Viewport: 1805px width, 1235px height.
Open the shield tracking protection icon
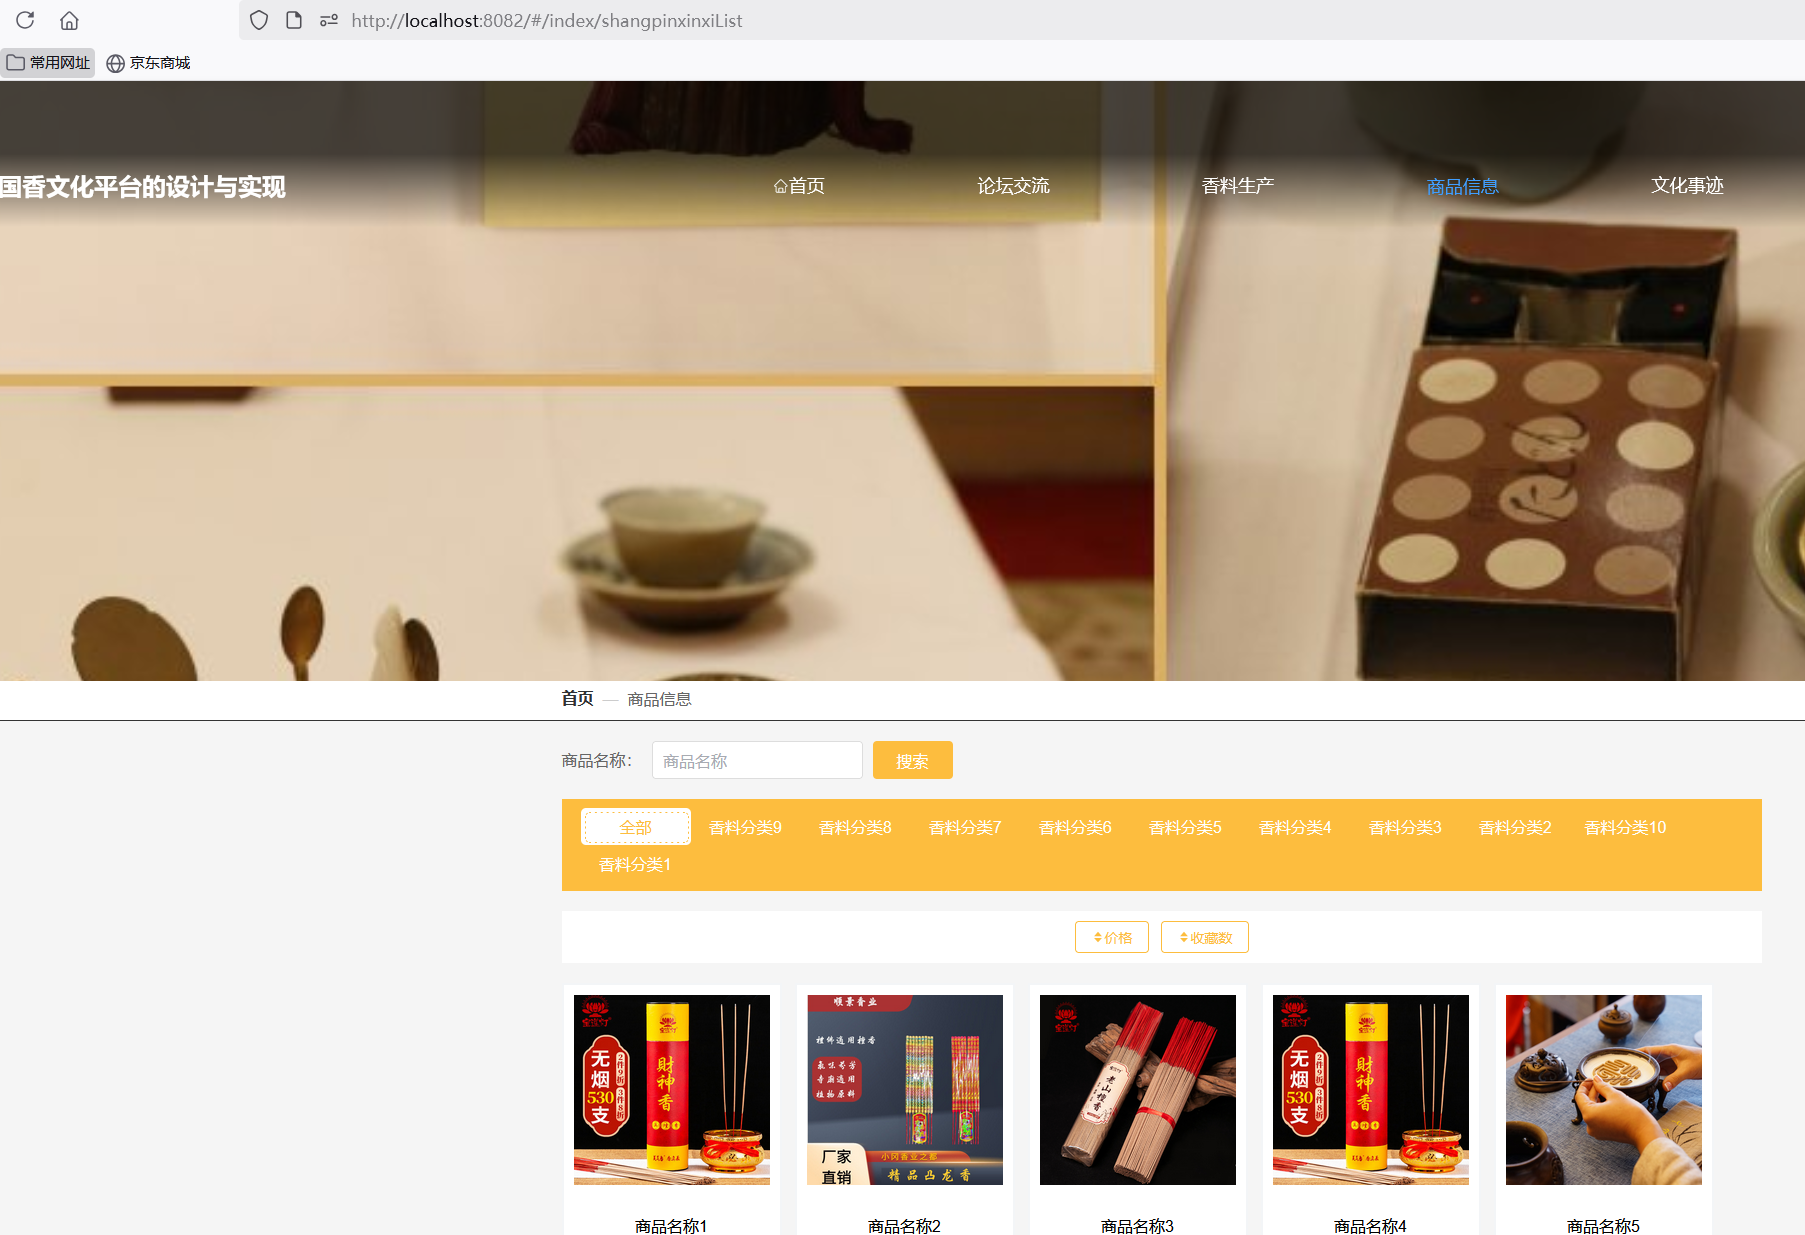point(259,20)
